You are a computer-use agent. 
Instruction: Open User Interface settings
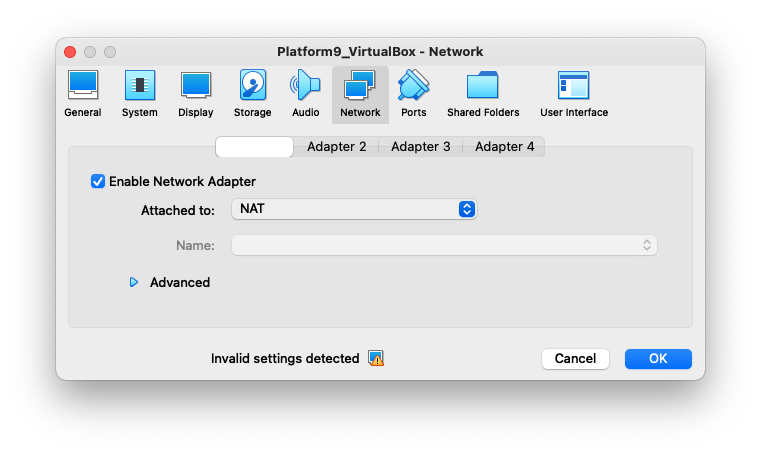click(x=574, y=94)
